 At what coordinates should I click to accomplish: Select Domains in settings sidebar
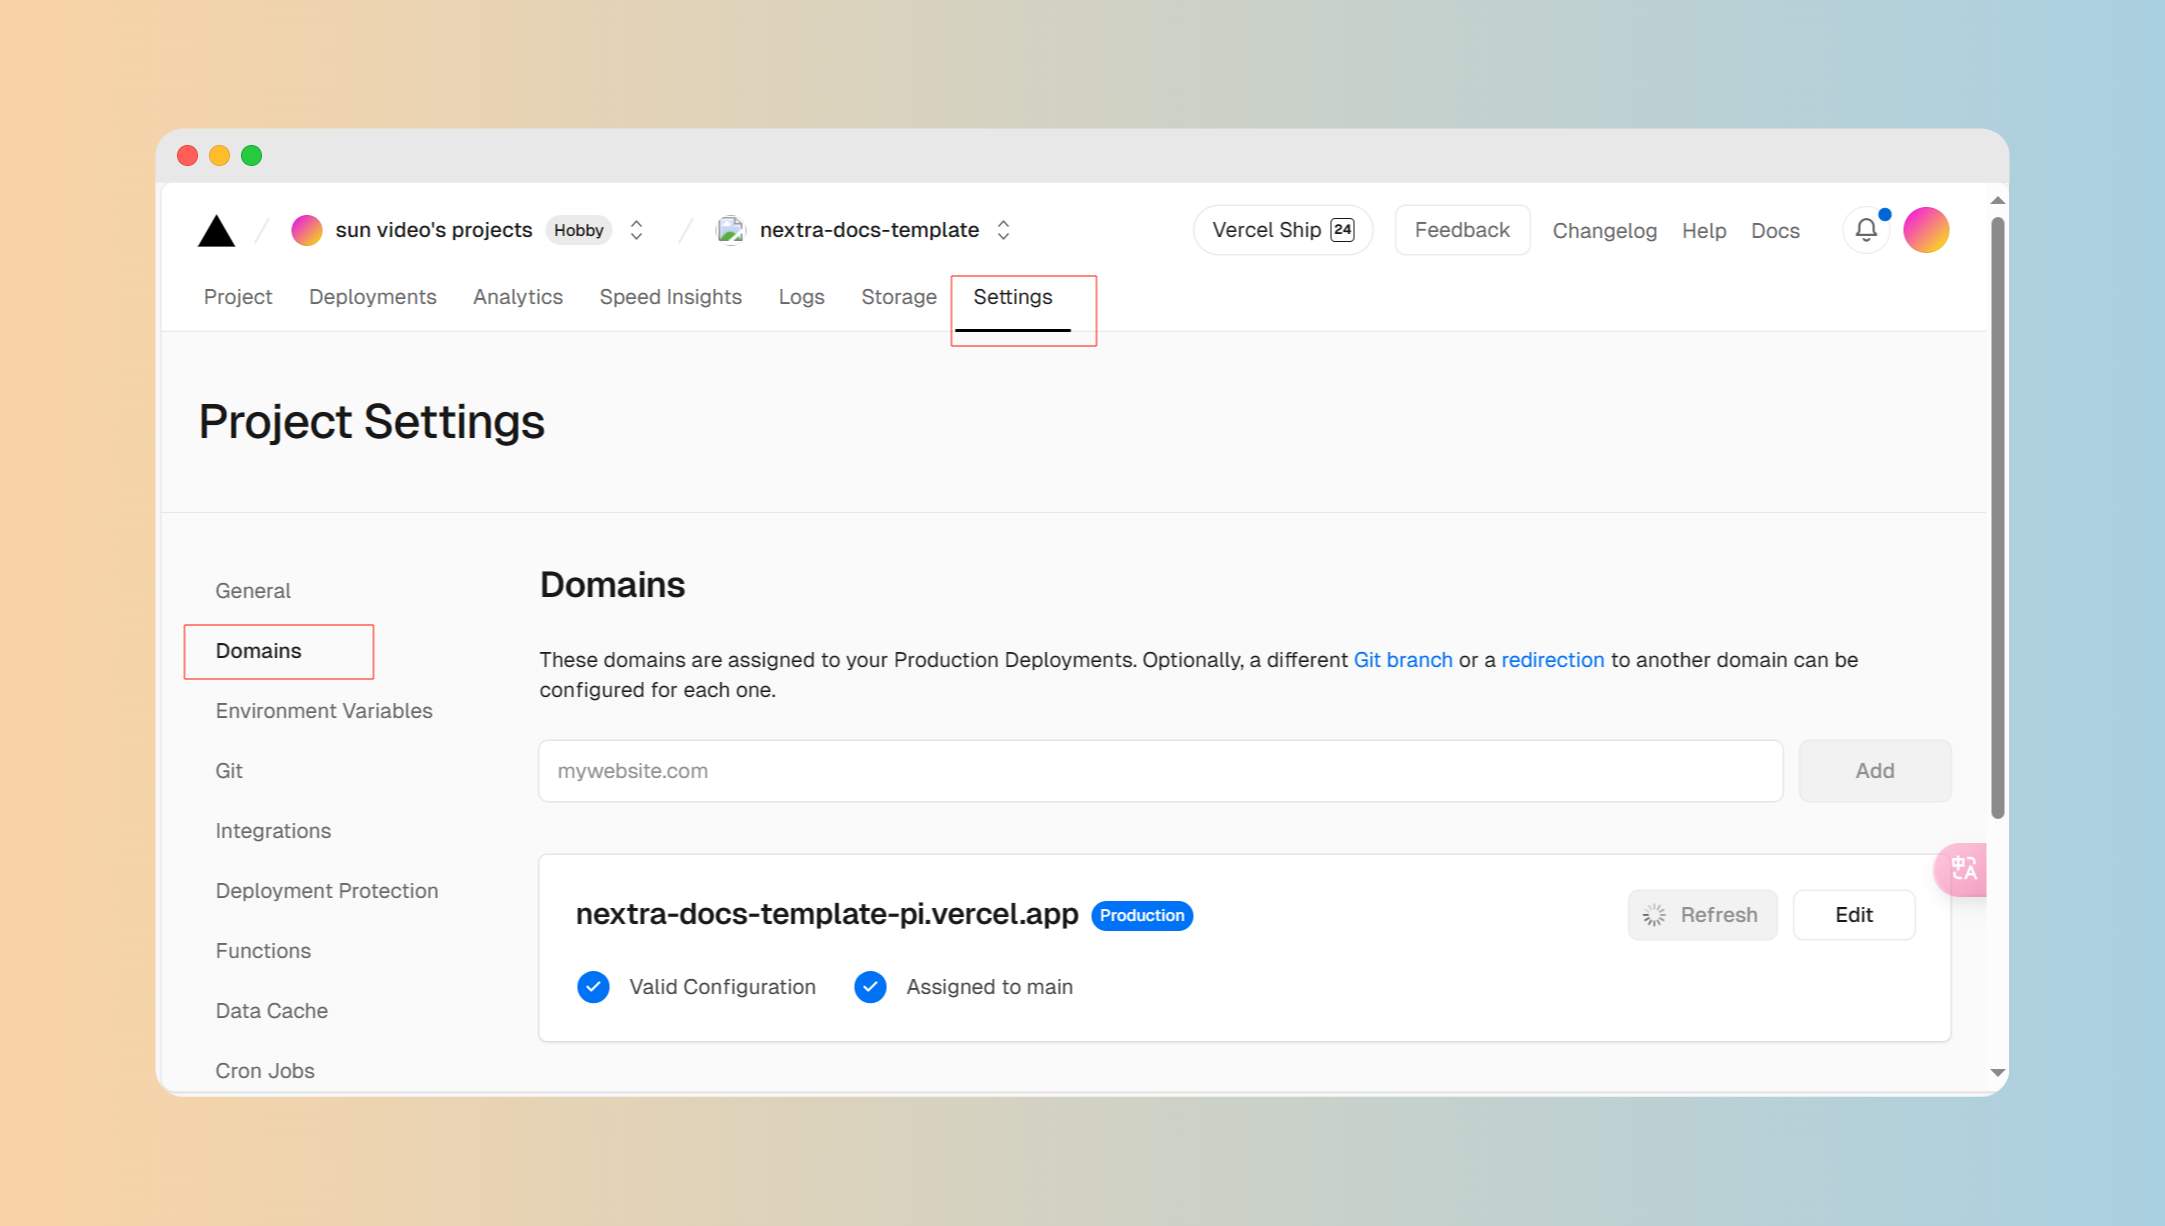(x=258, y=651)
